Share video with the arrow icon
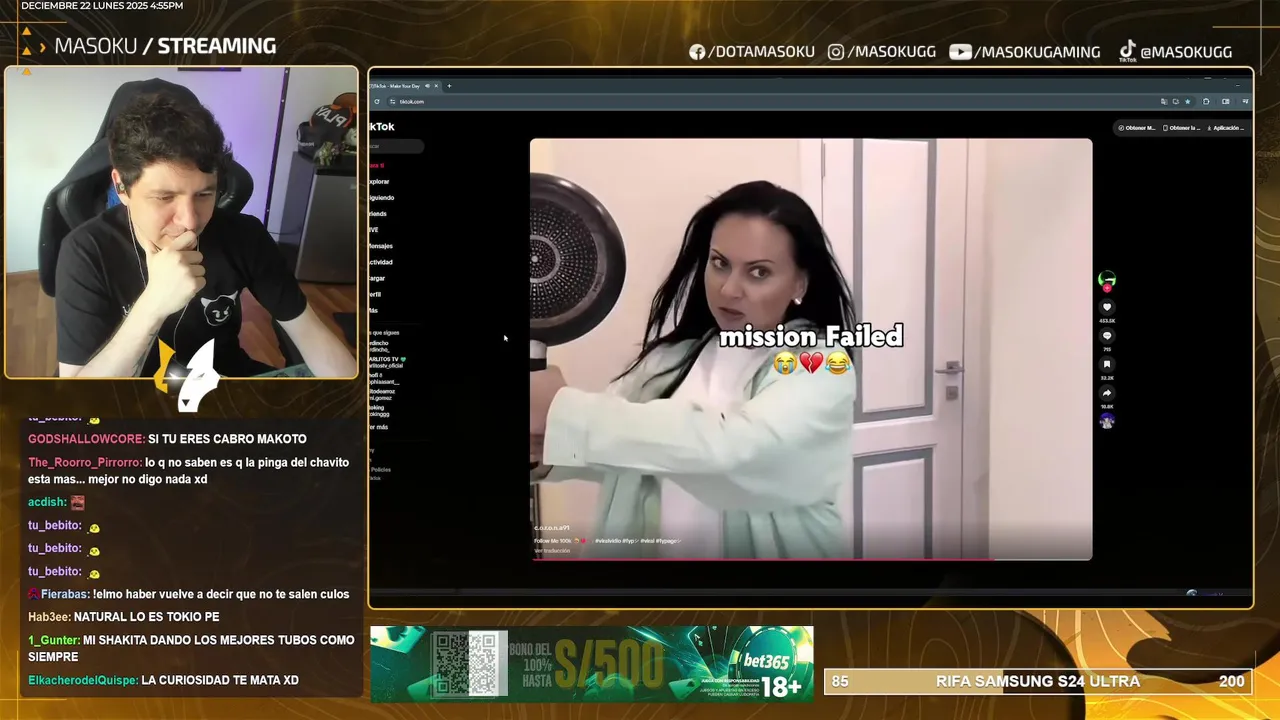This screenshot has height=720, width=1280. 1107,393
